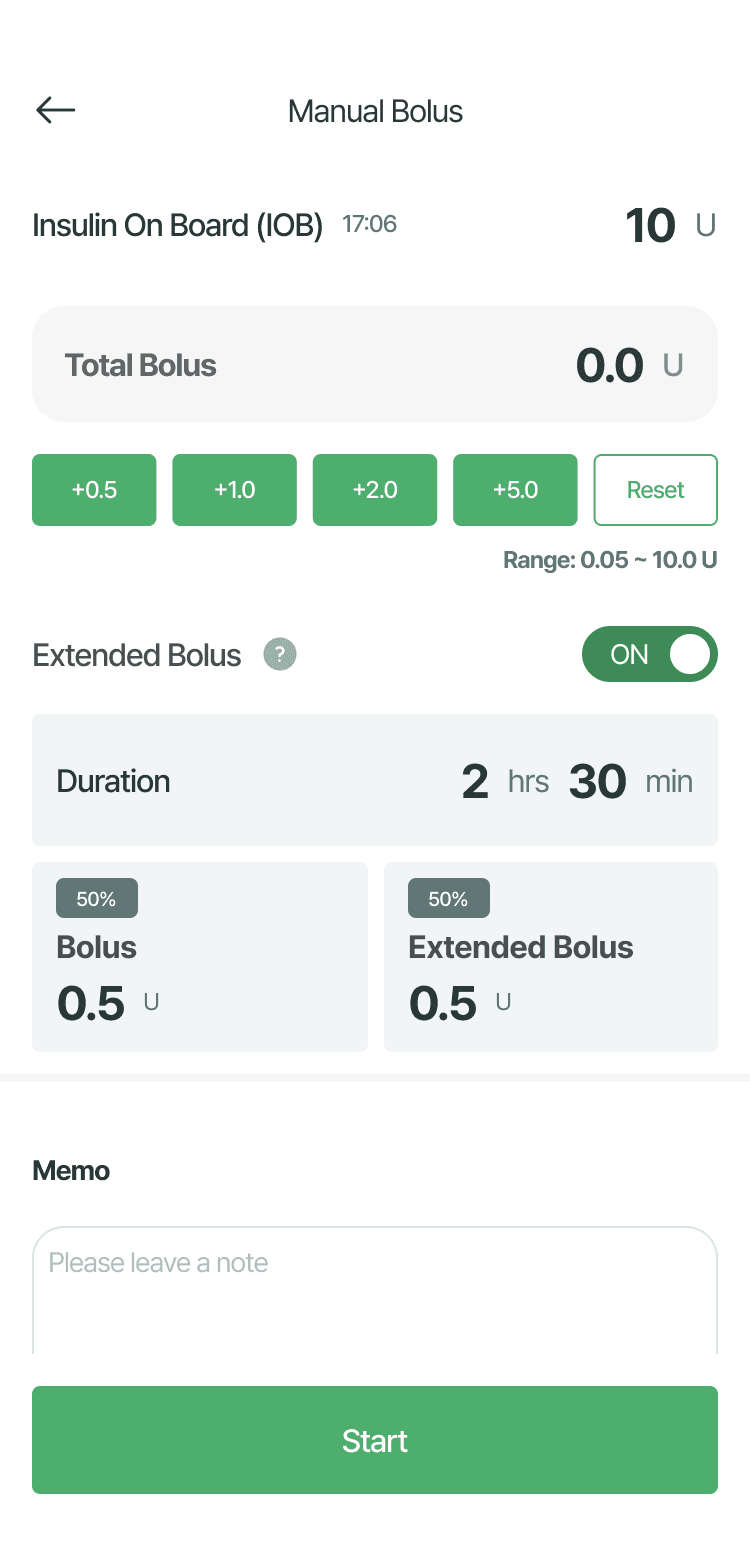The width and height of the screenshot is (750, 1564).
Task: Select the Extended Bolus 50% card
Action: [551, 956]
